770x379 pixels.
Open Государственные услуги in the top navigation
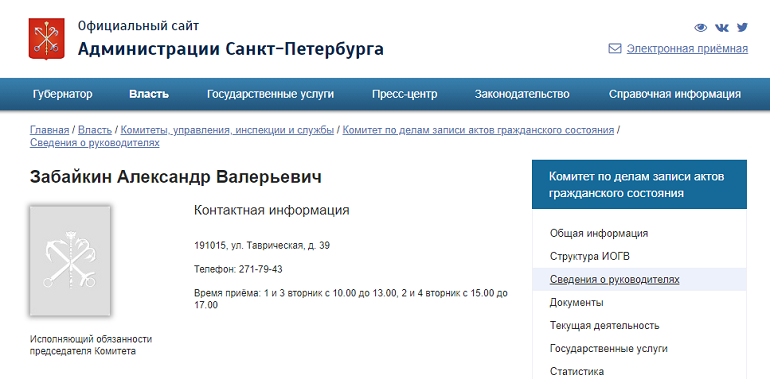click(270, 94)
